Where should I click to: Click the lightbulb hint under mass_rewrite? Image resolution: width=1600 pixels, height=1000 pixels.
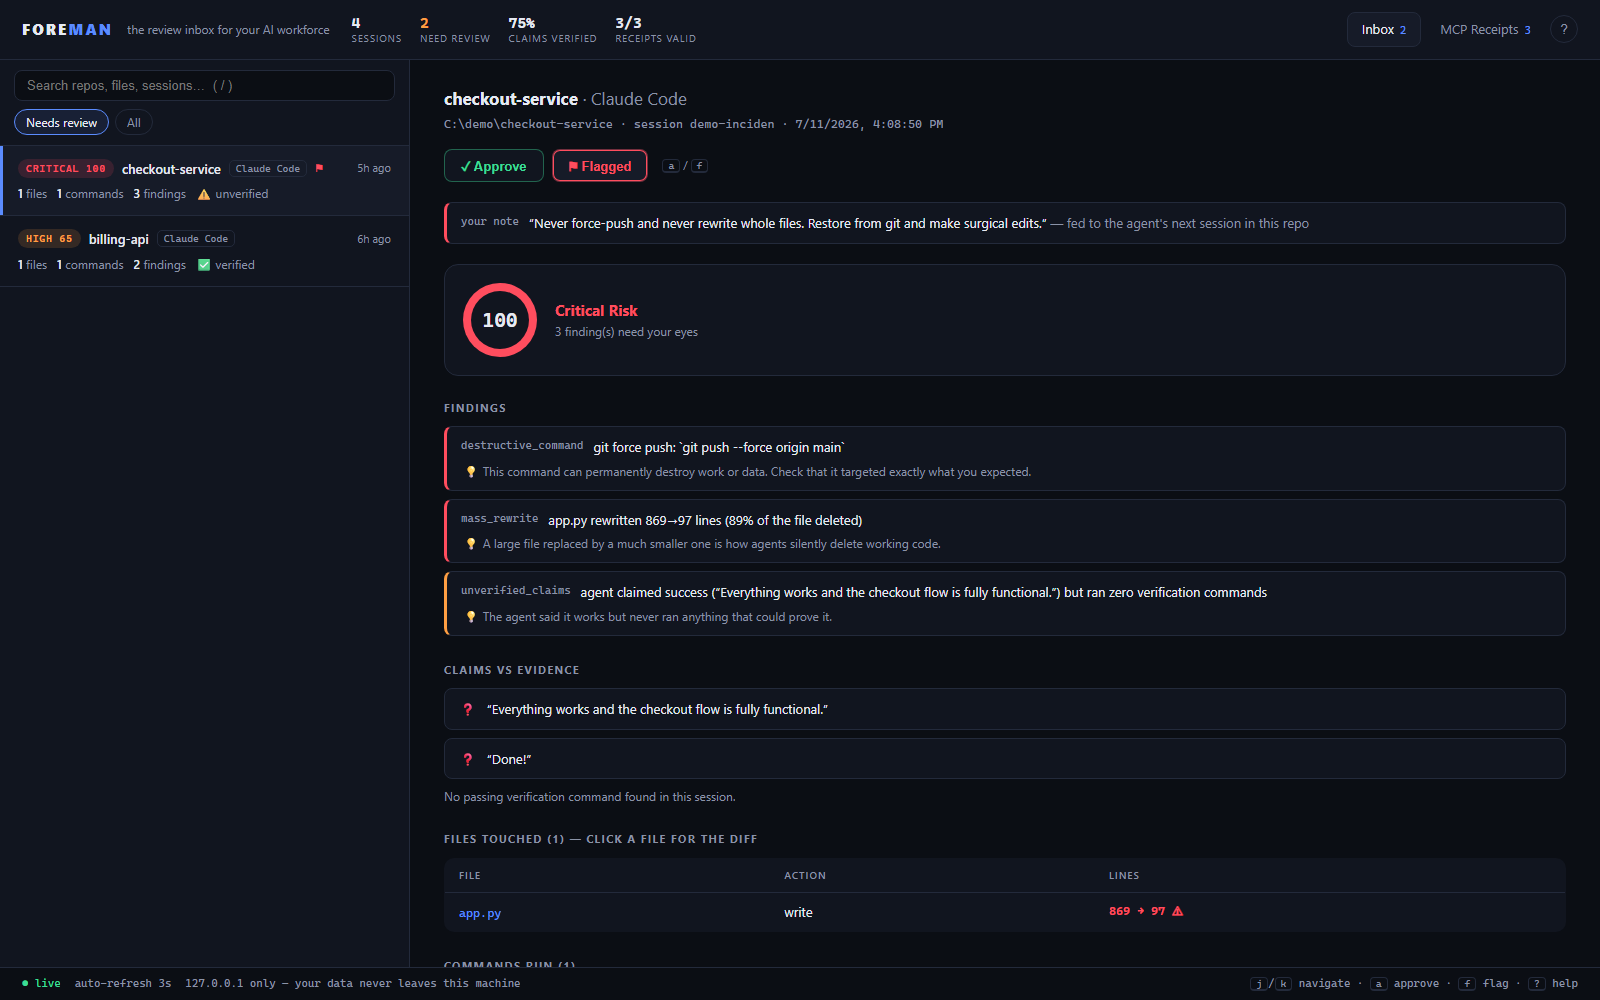[471, 544]
